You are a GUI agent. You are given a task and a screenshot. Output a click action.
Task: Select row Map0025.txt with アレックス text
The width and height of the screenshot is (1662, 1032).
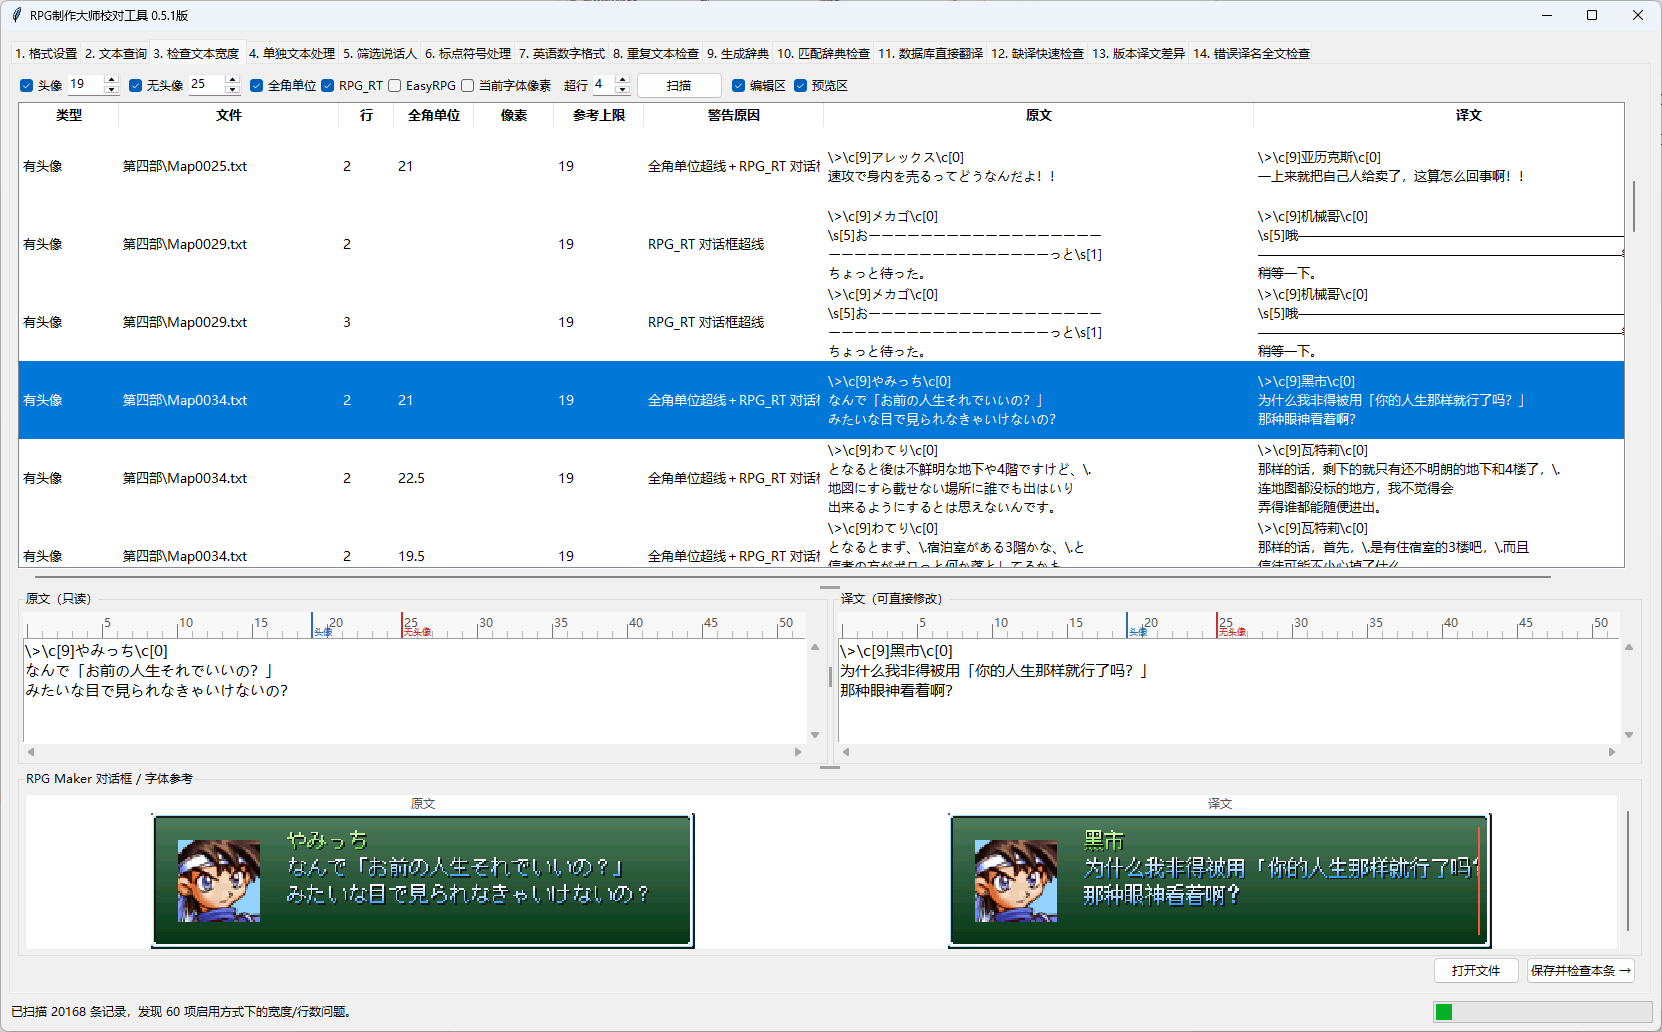(821, 166)
